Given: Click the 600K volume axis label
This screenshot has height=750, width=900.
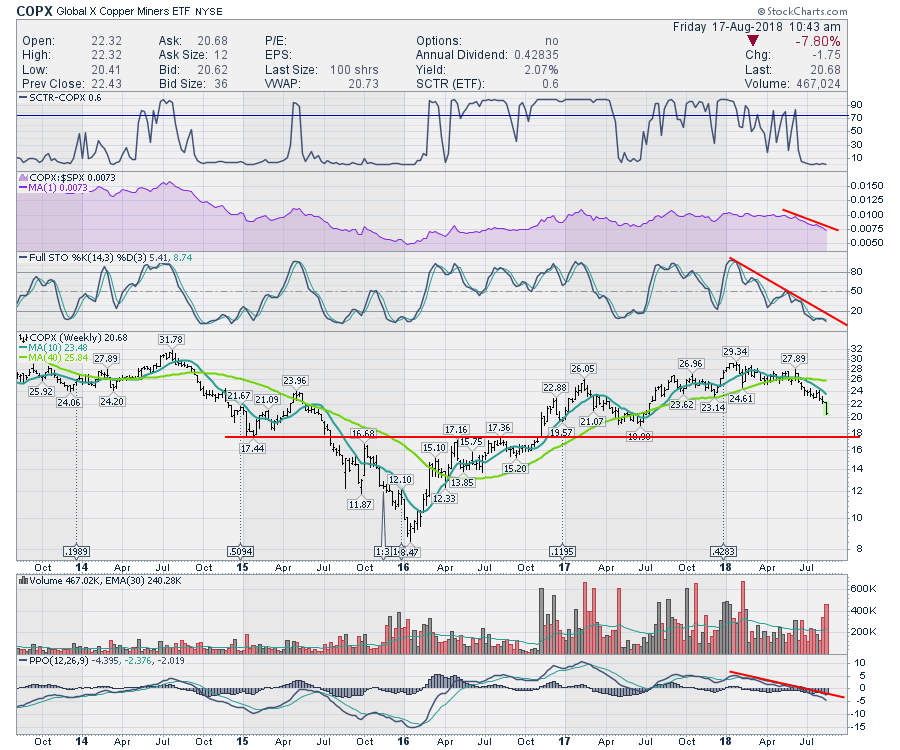Looking at the screenshot, I should pyautogui.click(x=863, y=589).
